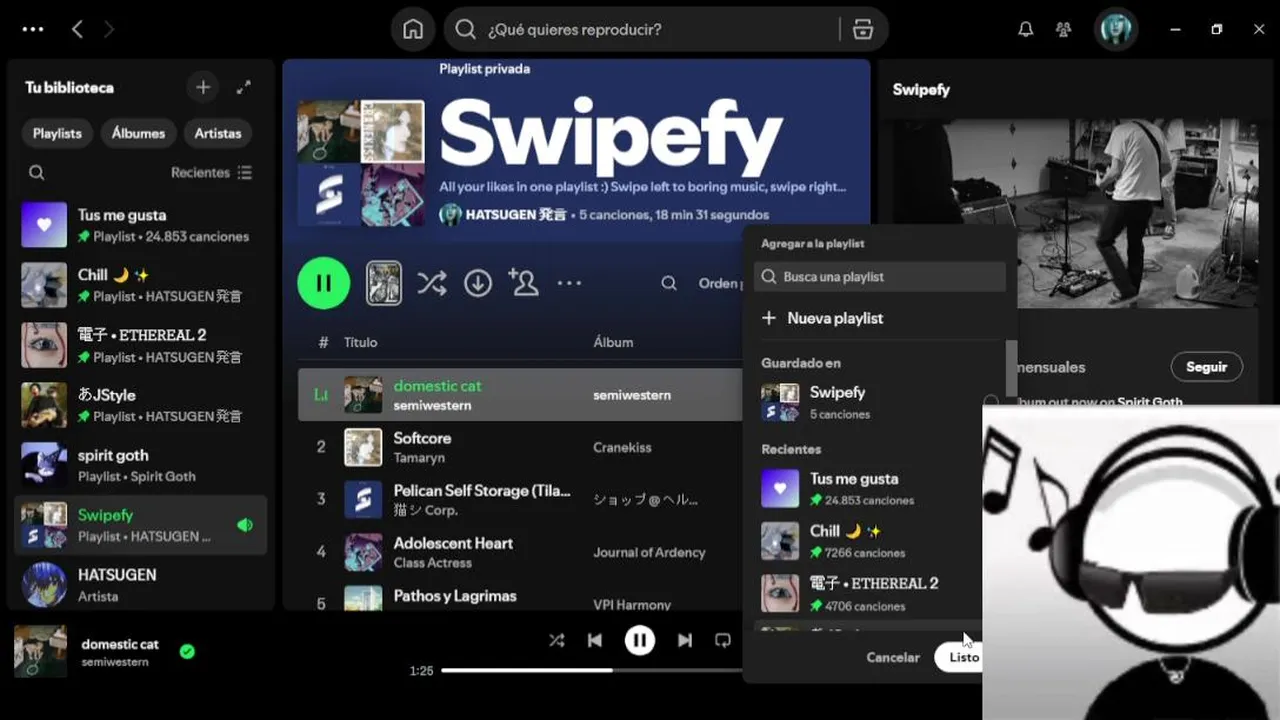Image resolution: width=1280 pixels, height=720 pixels.
Task: Open Recientes sort dropdown
Action: coord(211,172)
